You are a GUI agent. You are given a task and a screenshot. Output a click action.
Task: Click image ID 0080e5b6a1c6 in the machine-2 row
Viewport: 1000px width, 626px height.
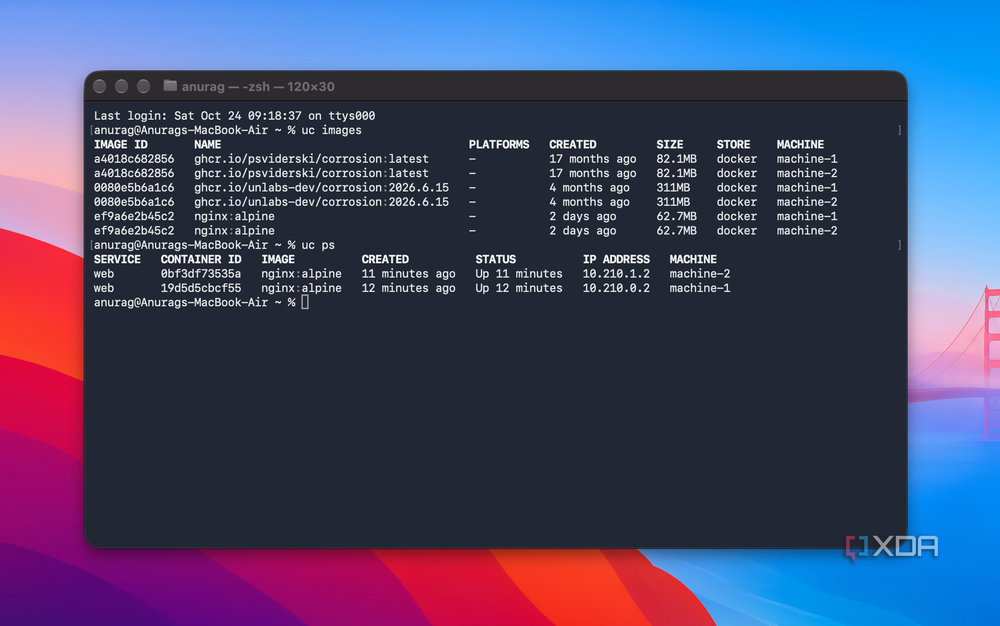tap(134, 202)
